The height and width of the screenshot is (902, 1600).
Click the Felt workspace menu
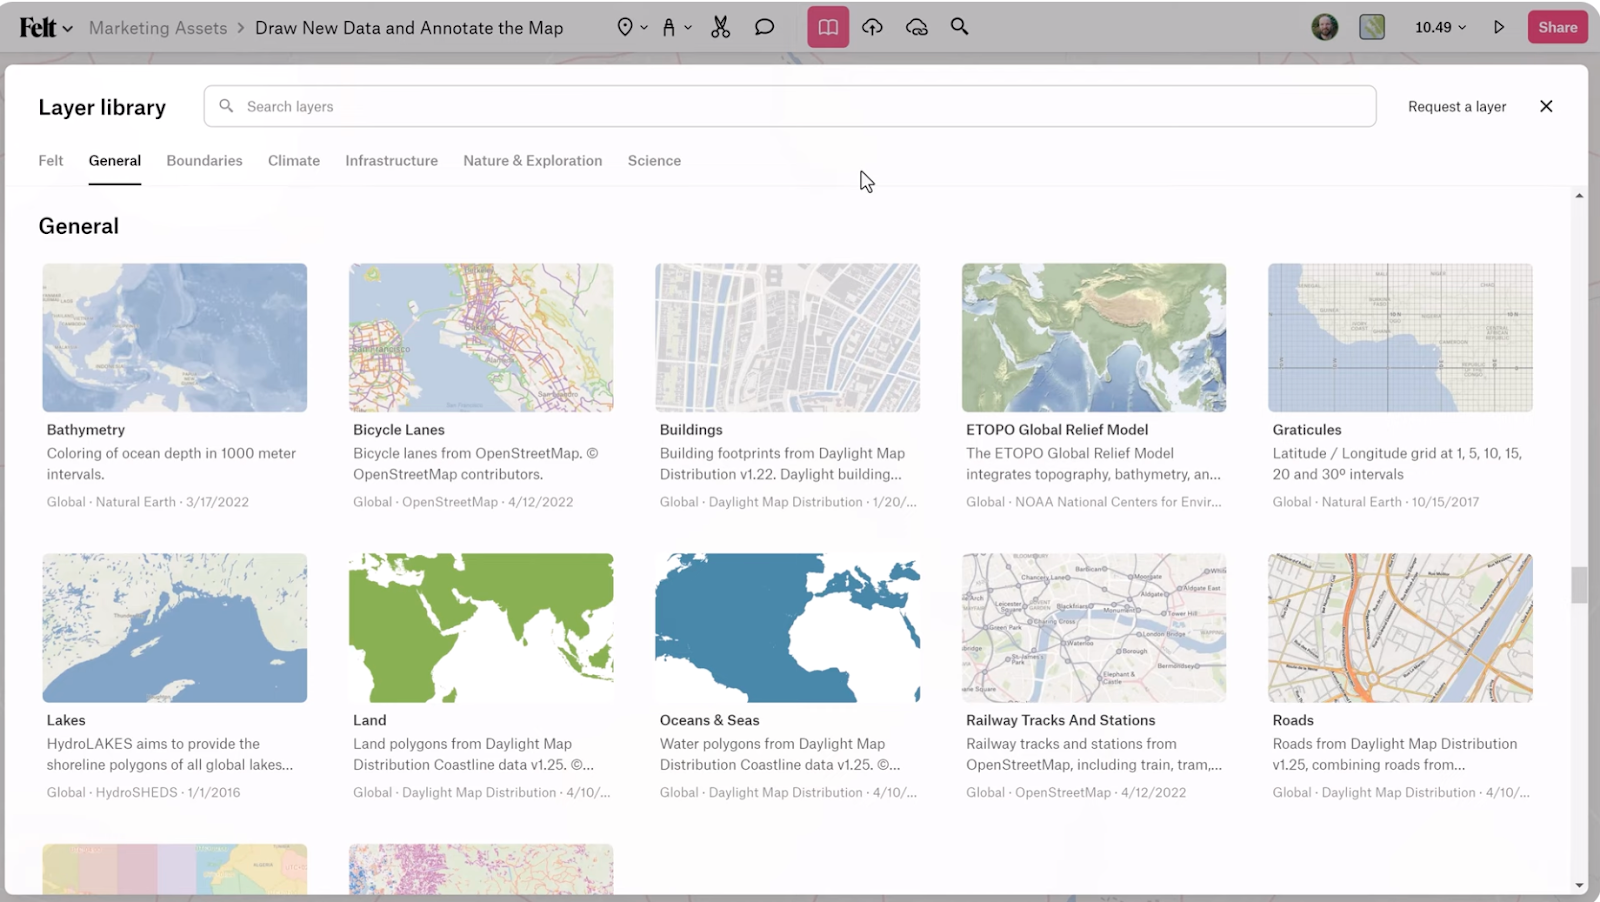(40, 27)
